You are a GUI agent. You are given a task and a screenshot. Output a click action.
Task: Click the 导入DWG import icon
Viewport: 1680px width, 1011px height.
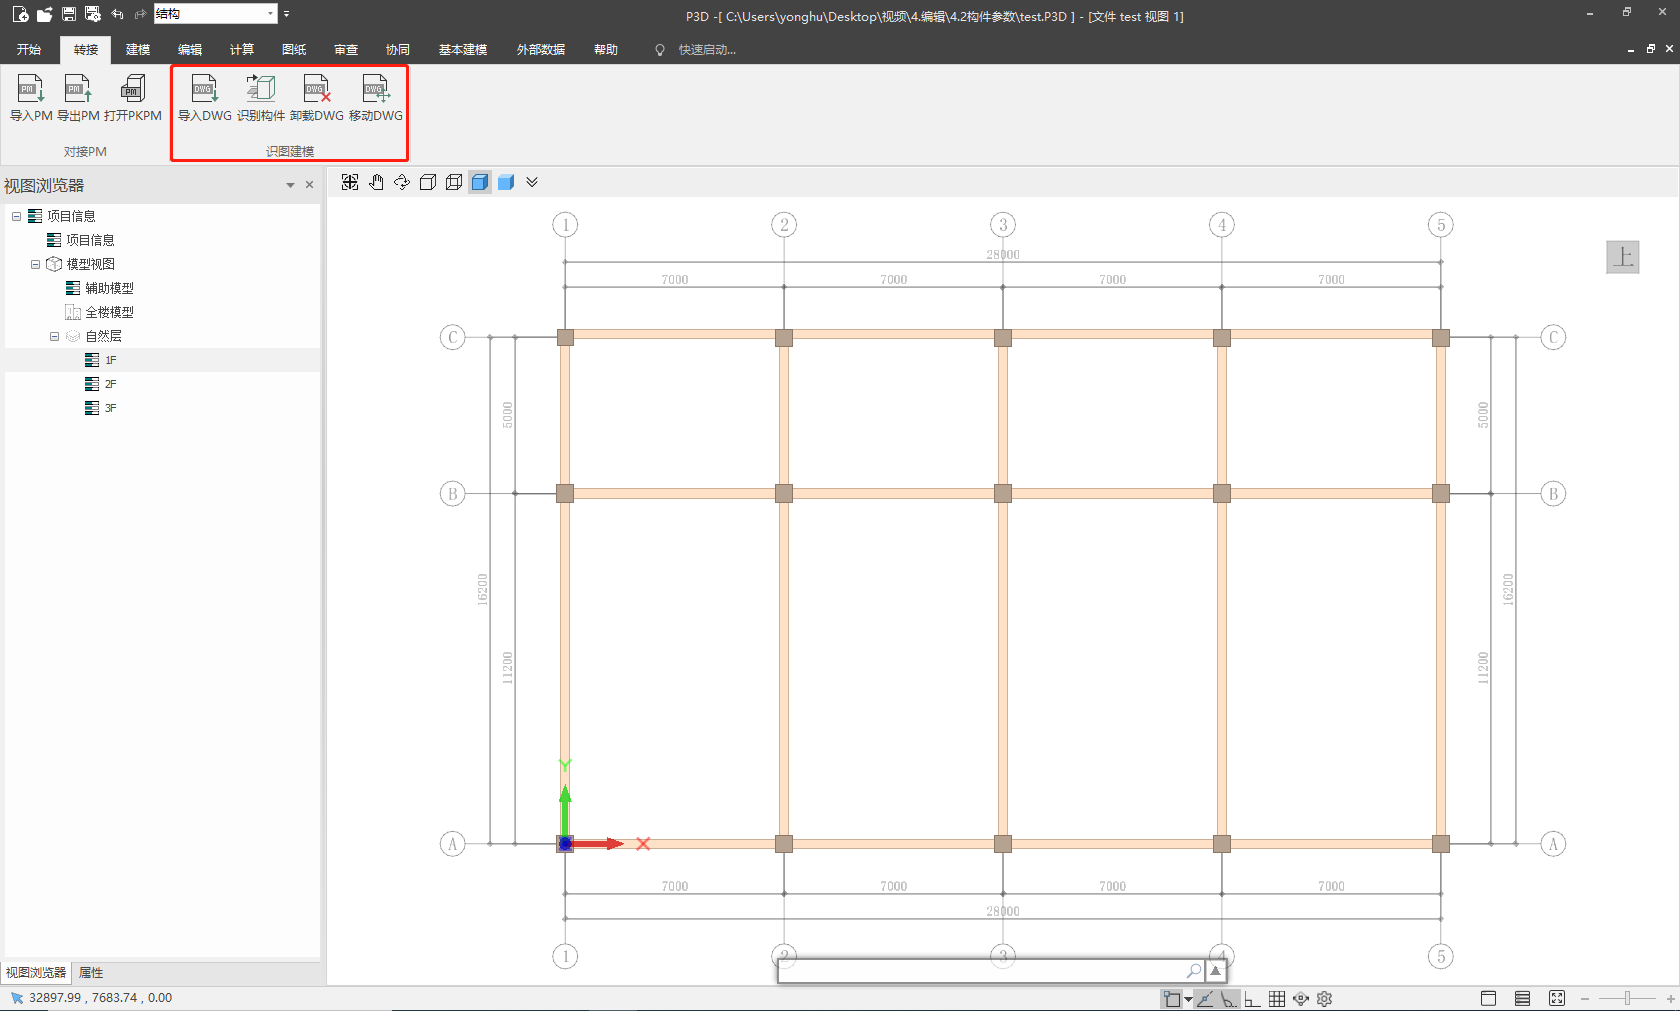(204, 90)
